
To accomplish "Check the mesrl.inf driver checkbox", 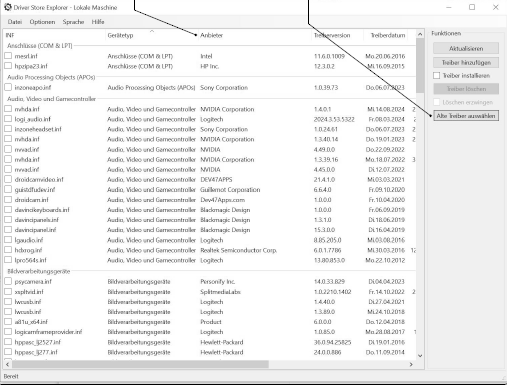I will tap(8, 56).
